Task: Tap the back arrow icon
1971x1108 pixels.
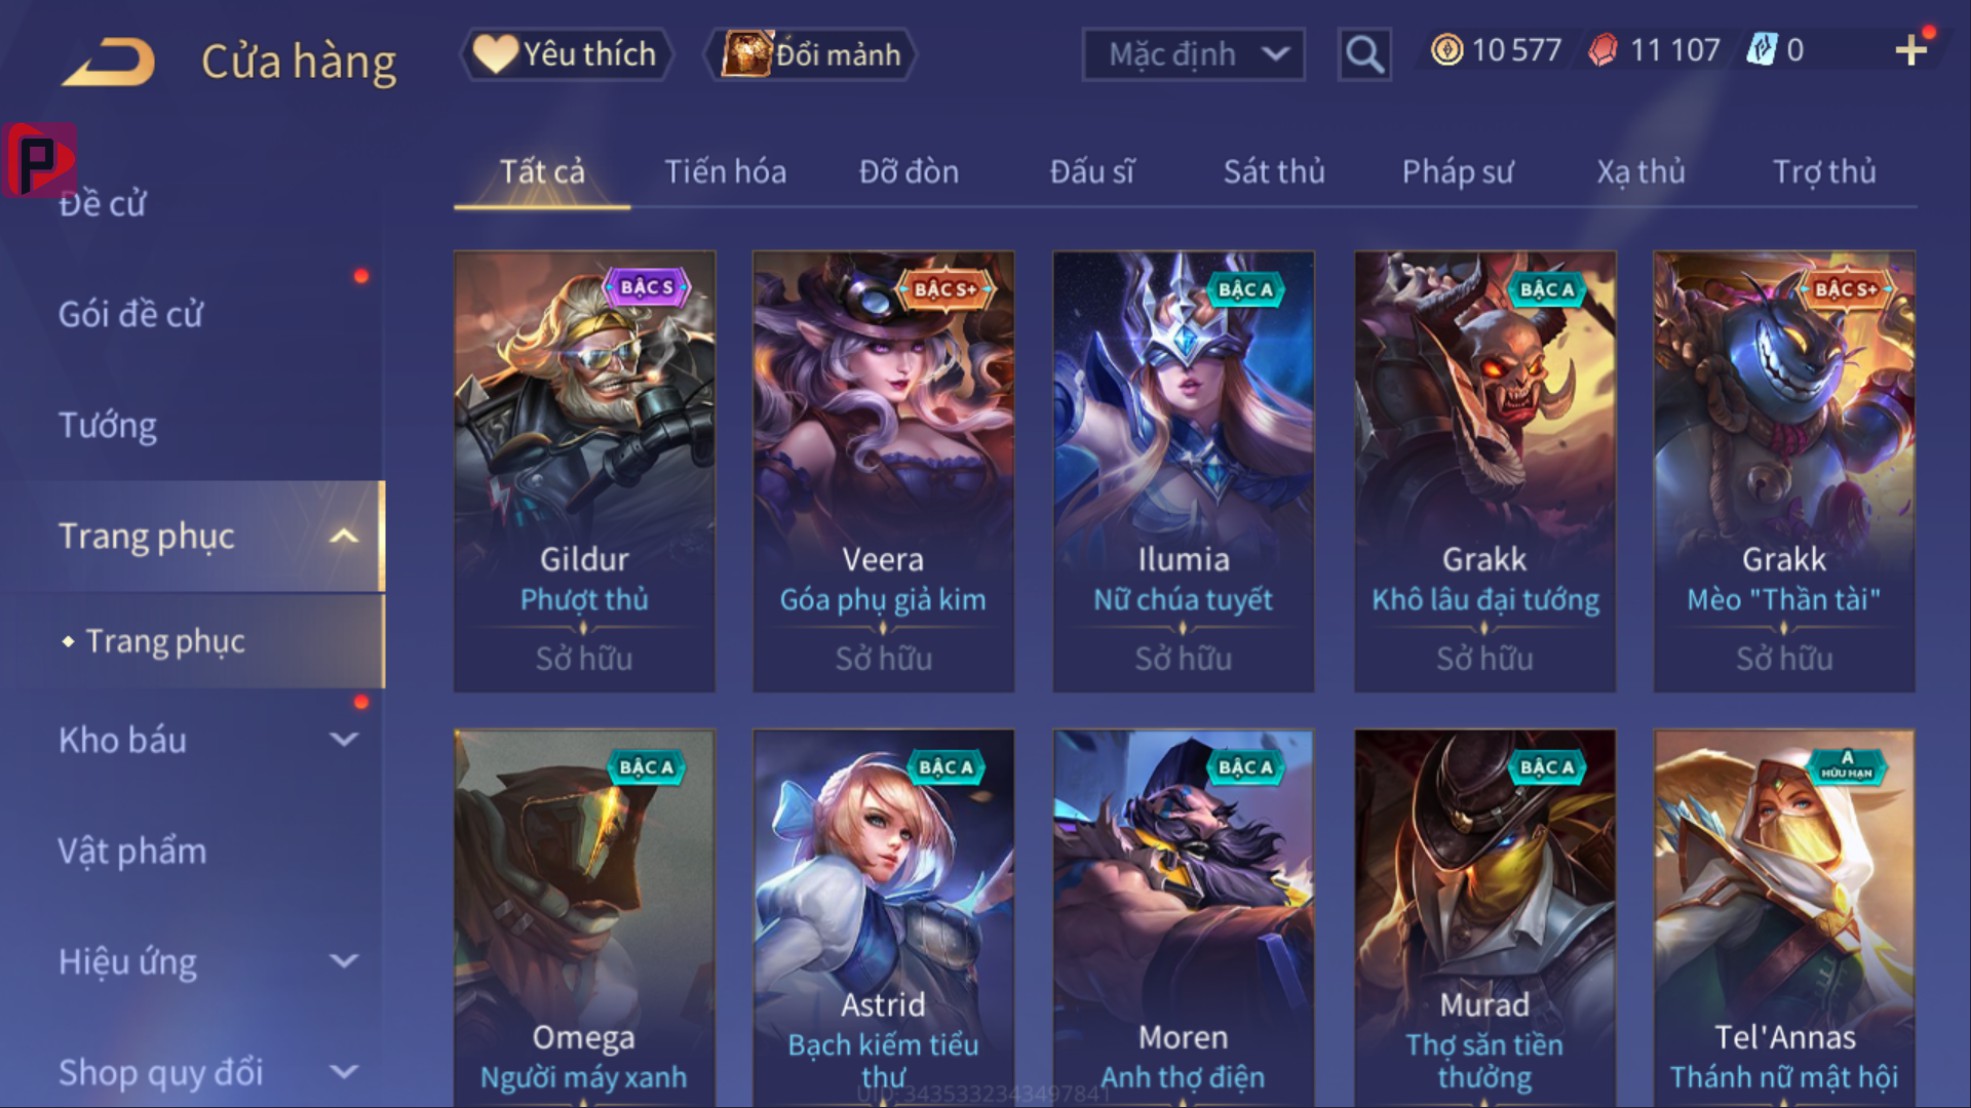Action: [x=109, y=60]
